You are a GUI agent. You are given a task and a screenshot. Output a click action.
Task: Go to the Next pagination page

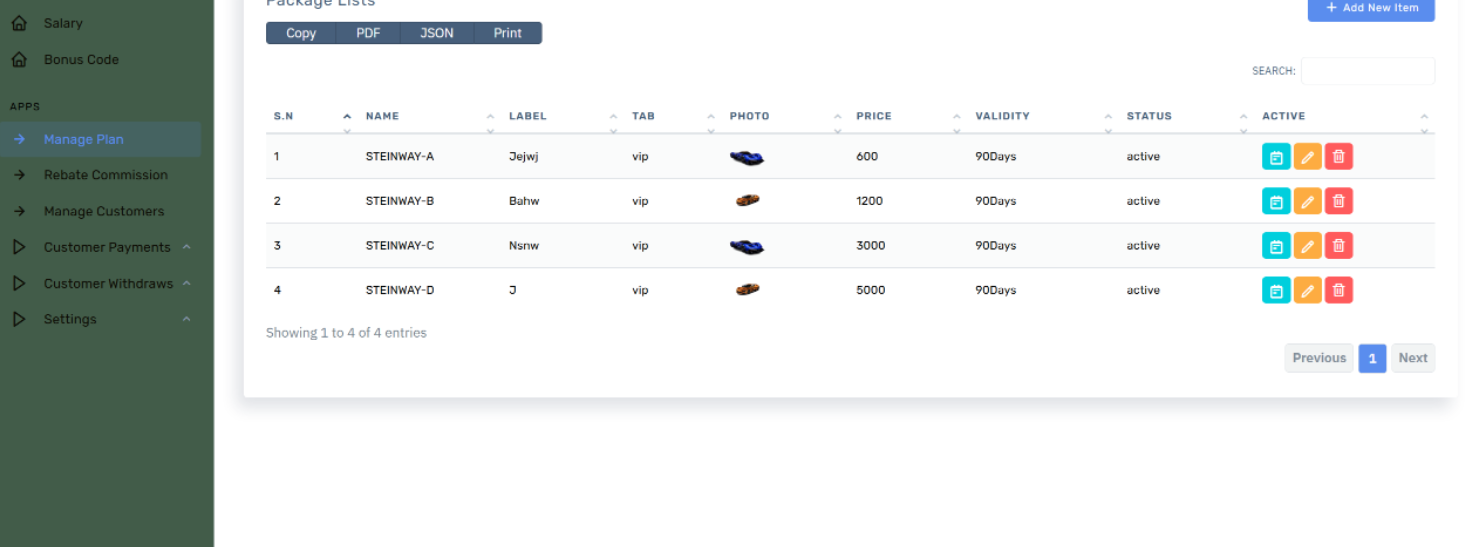(1412, 358)
